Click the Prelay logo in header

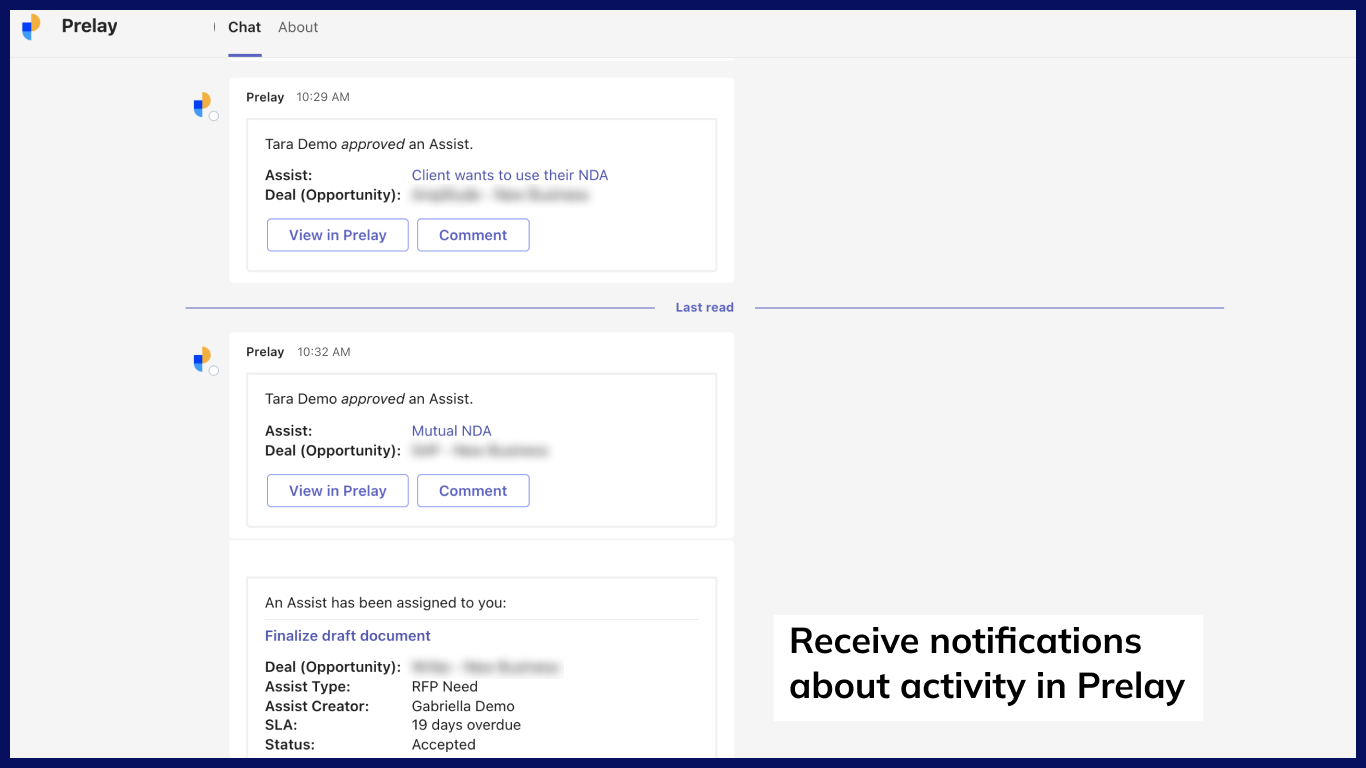point(32,27)
